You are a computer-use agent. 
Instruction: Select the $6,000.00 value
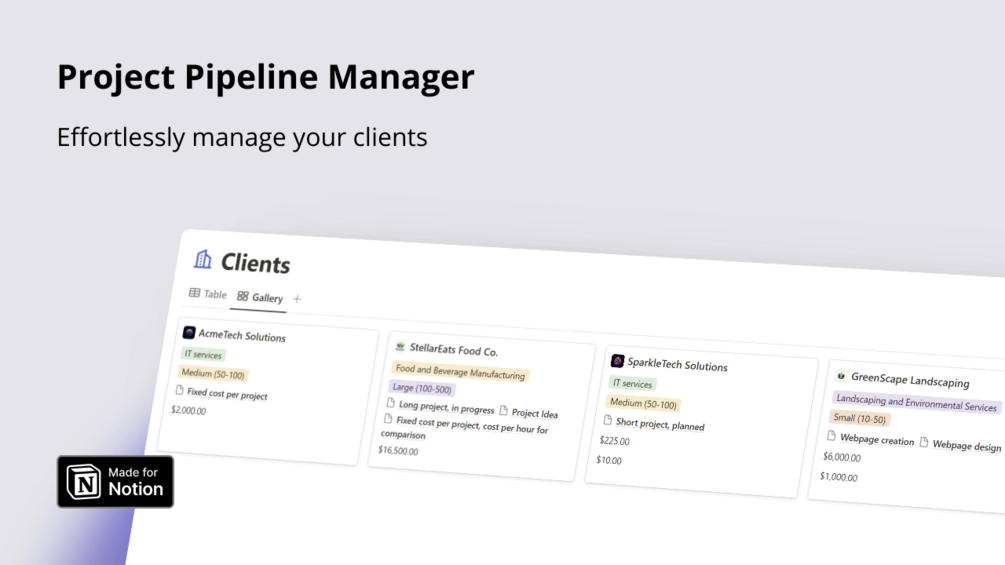[842, 457]
